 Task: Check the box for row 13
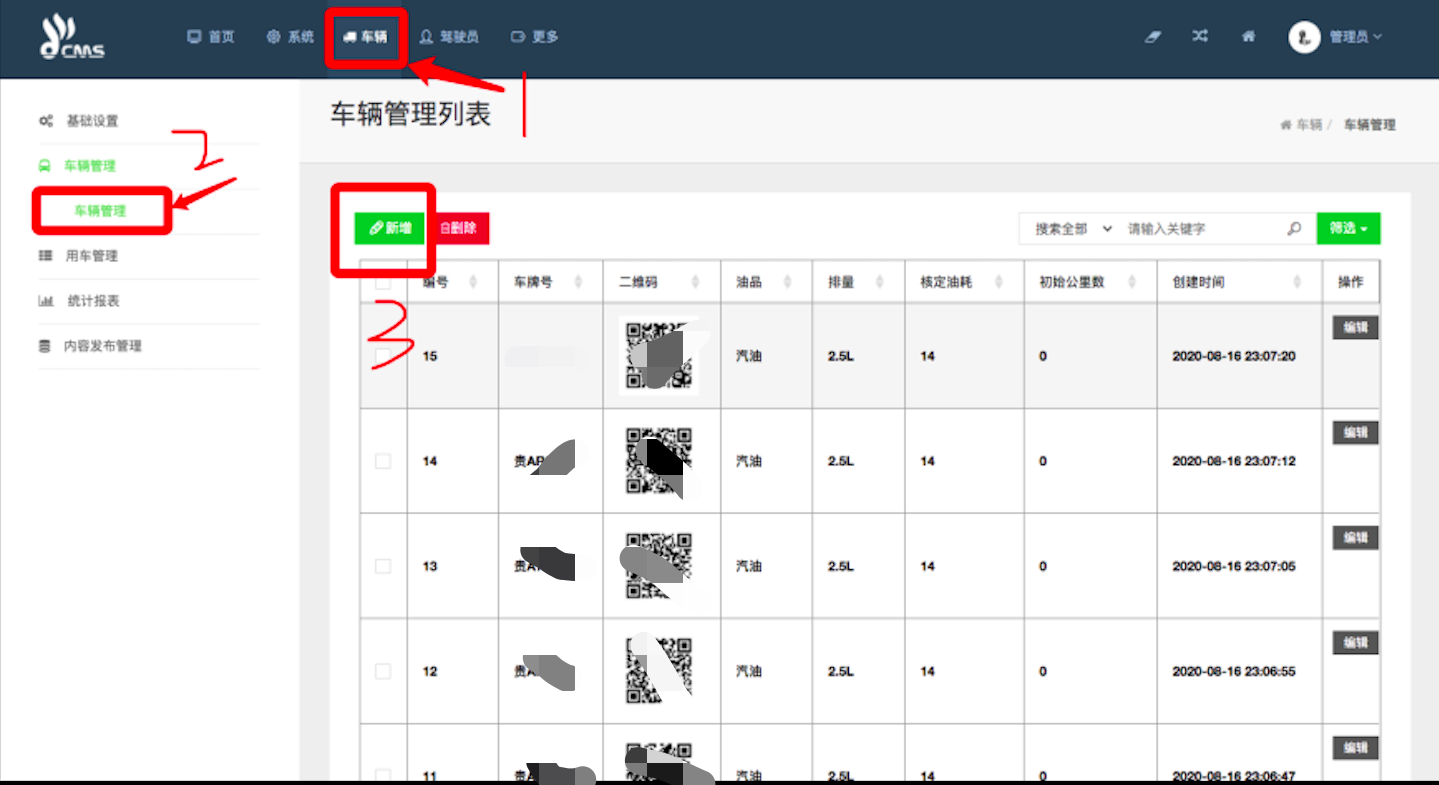click(x=383, y=566)
